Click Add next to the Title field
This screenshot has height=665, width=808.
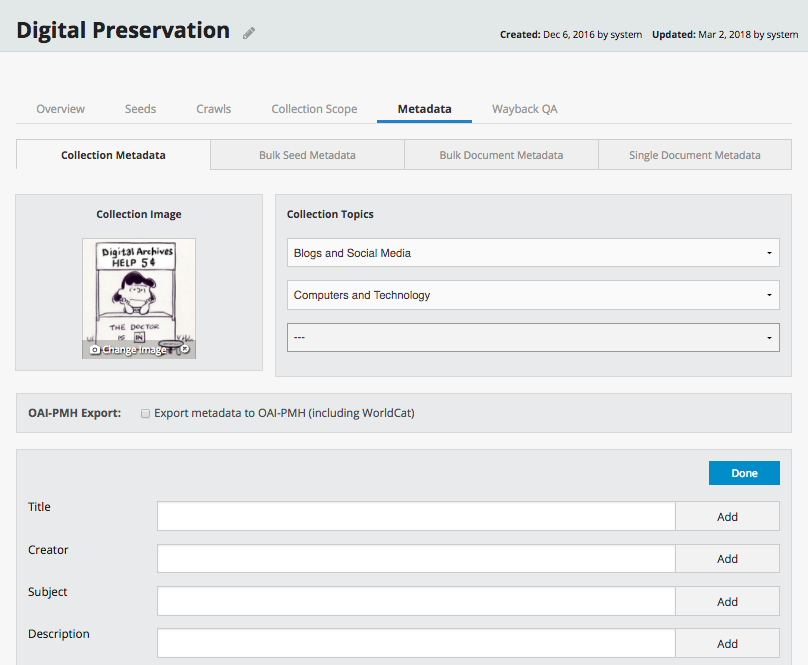[x=727, y=517]
